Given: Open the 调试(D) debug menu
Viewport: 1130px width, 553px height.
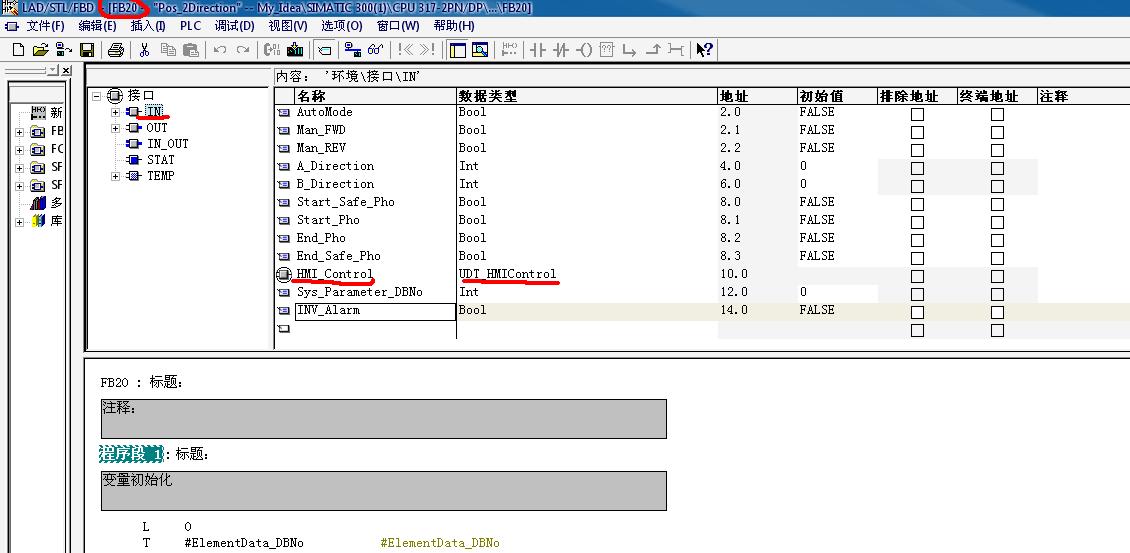Looking at the screenshot, I should [234, 26].
